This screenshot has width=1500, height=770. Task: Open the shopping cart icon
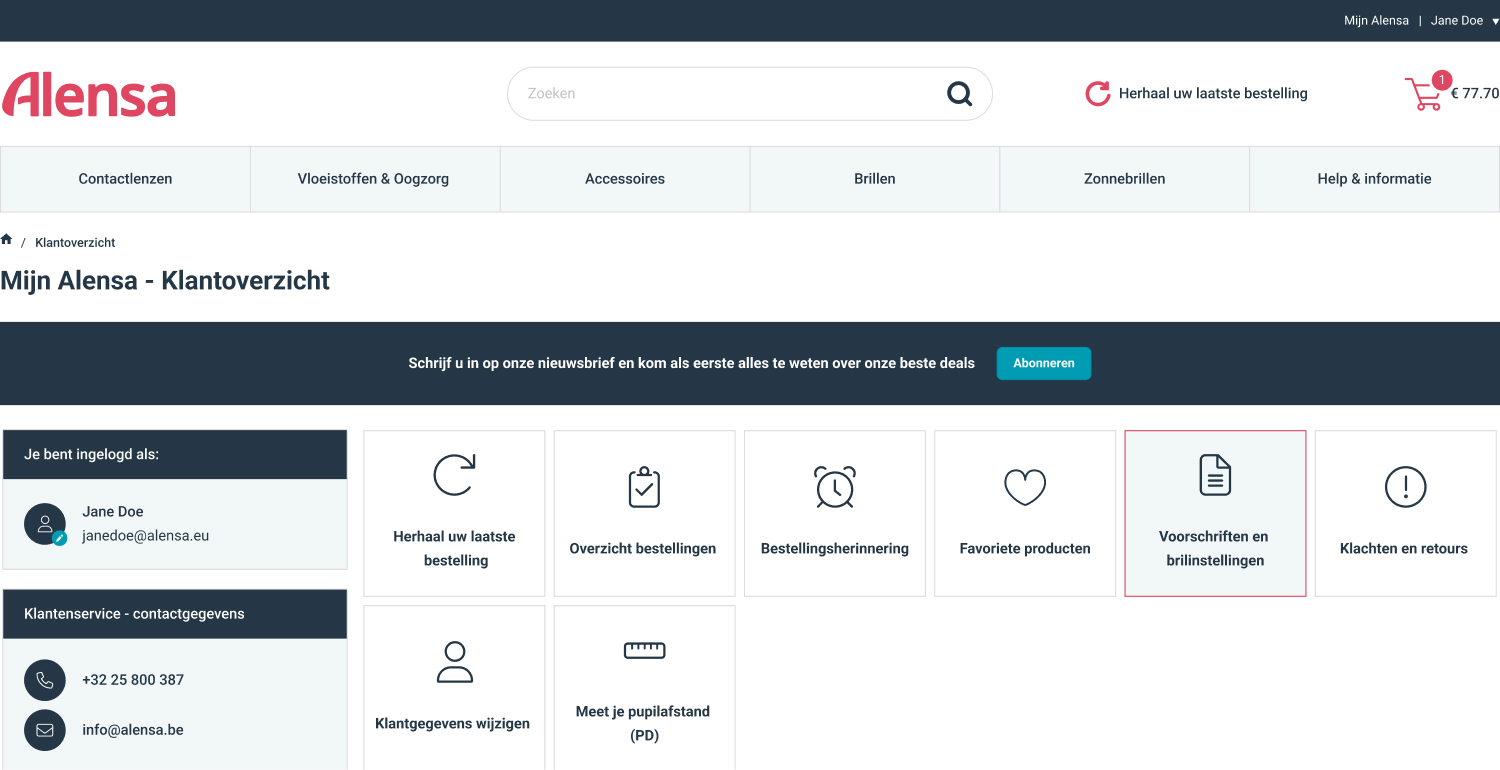[1423, 94]
